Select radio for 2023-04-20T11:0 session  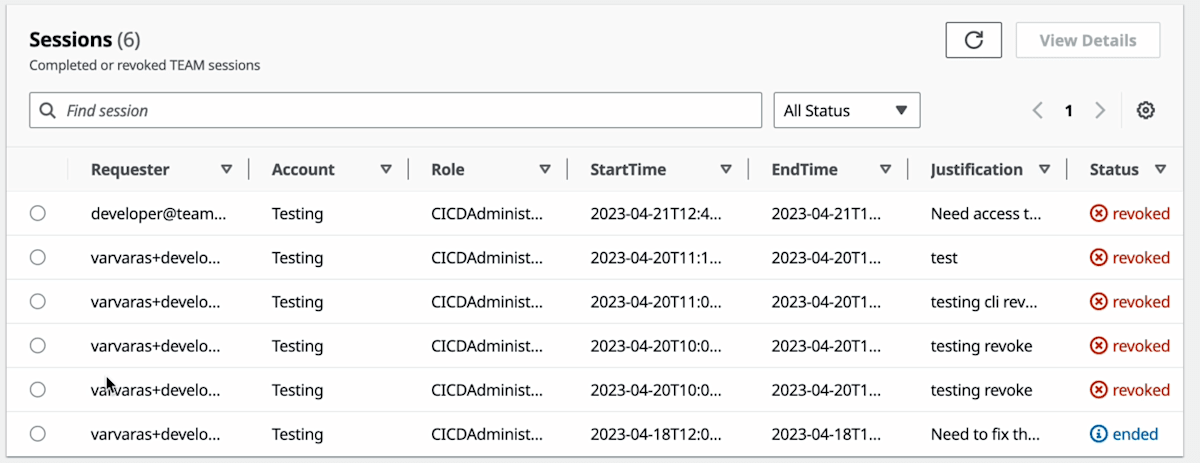37,301
